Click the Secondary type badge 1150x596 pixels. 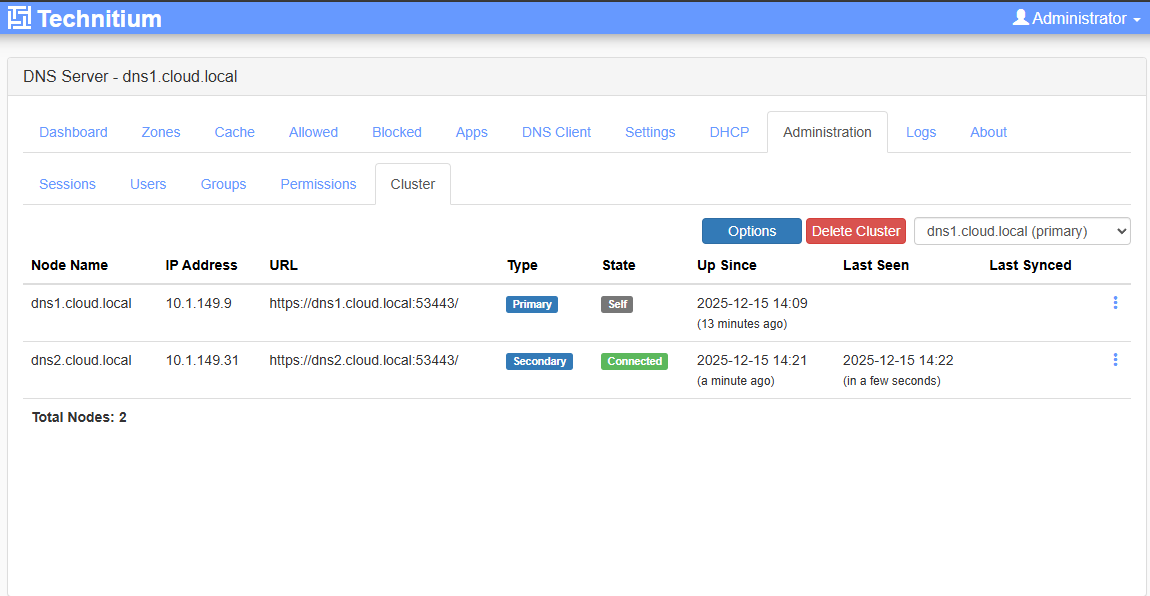[539, 361]
